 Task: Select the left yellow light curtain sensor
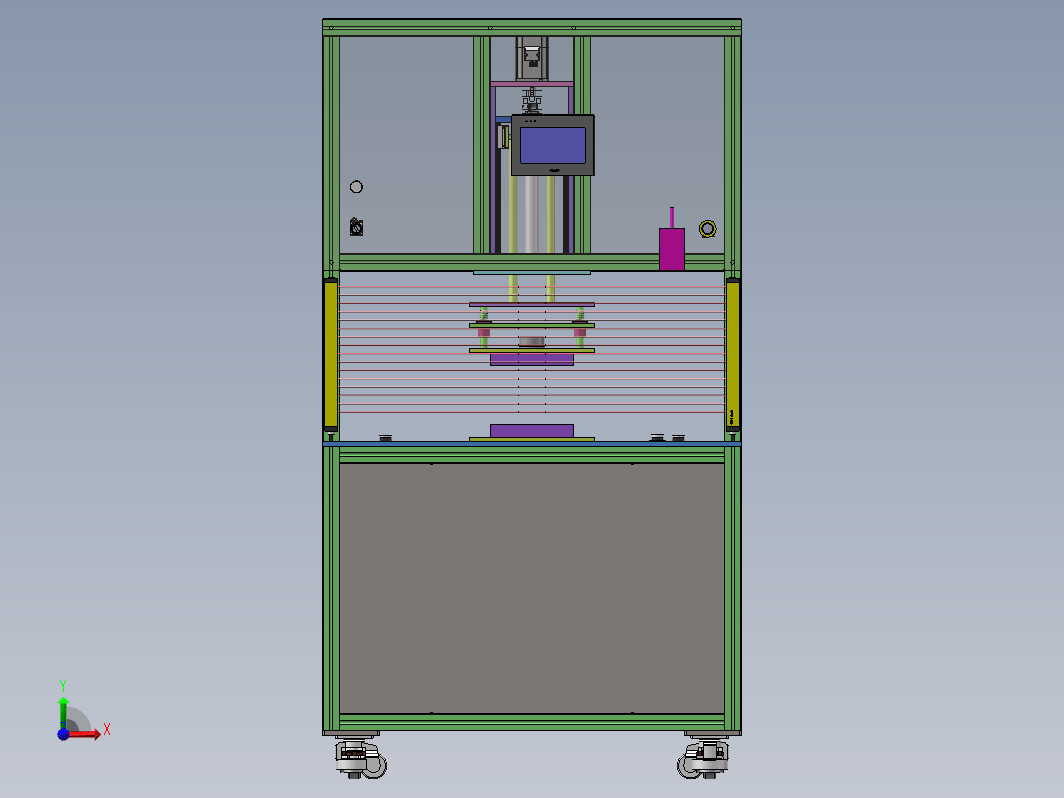(x=330, y=355)
